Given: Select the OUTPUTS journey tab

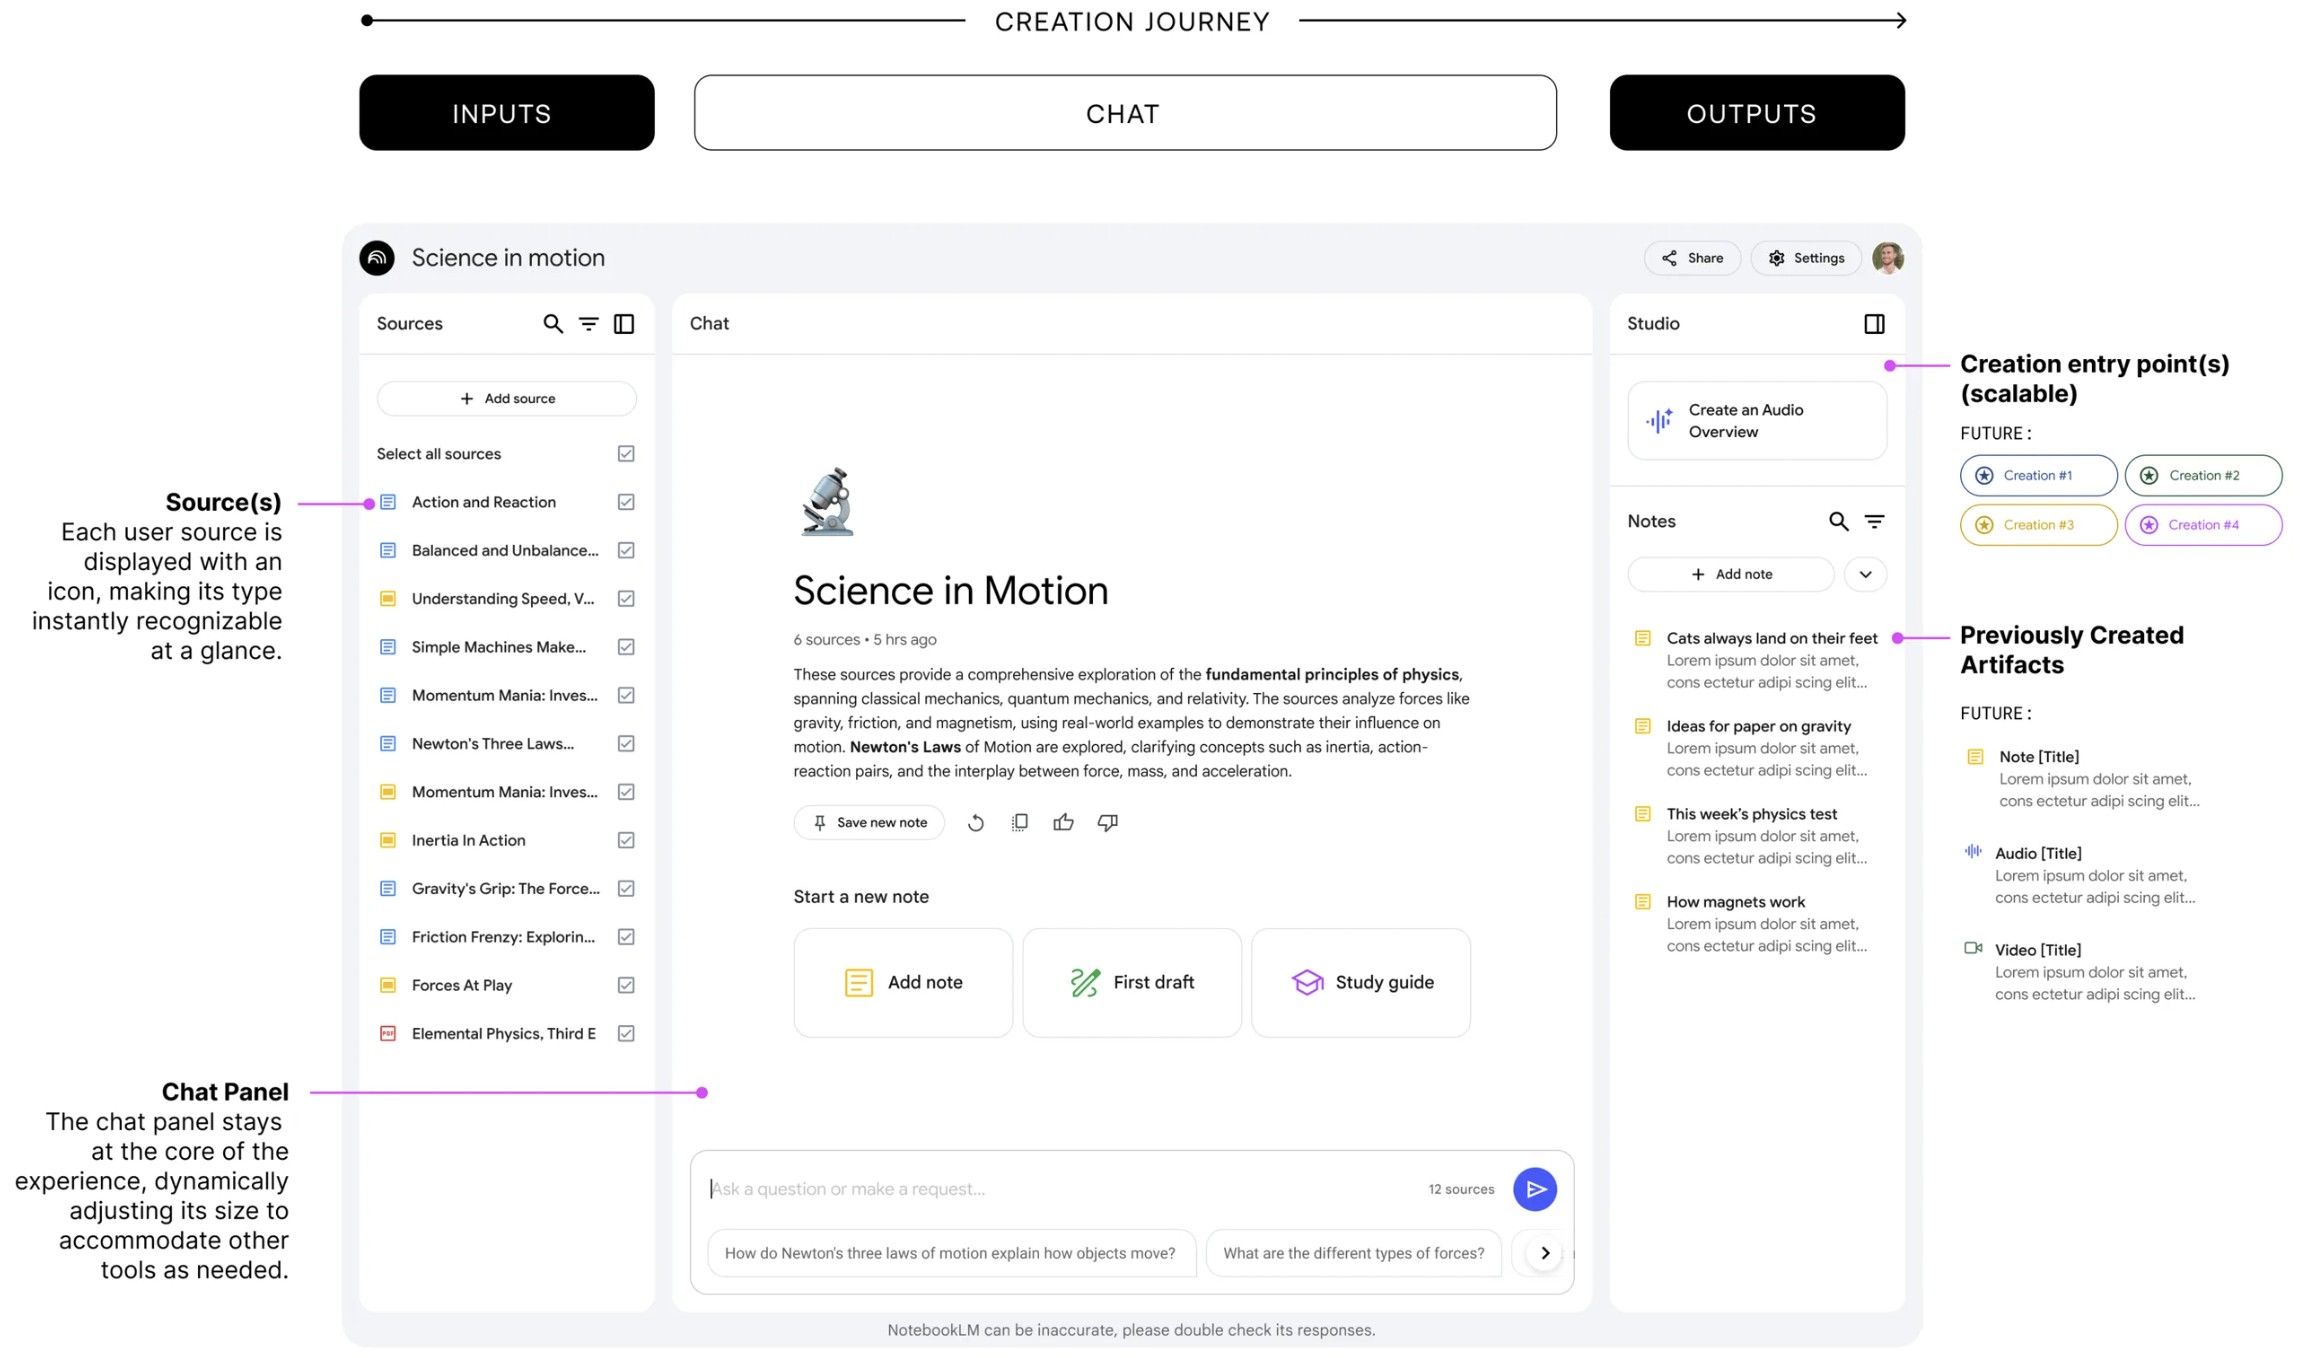Looking at the screenshot, I should pyautogui.click(x=1756, y=113).
